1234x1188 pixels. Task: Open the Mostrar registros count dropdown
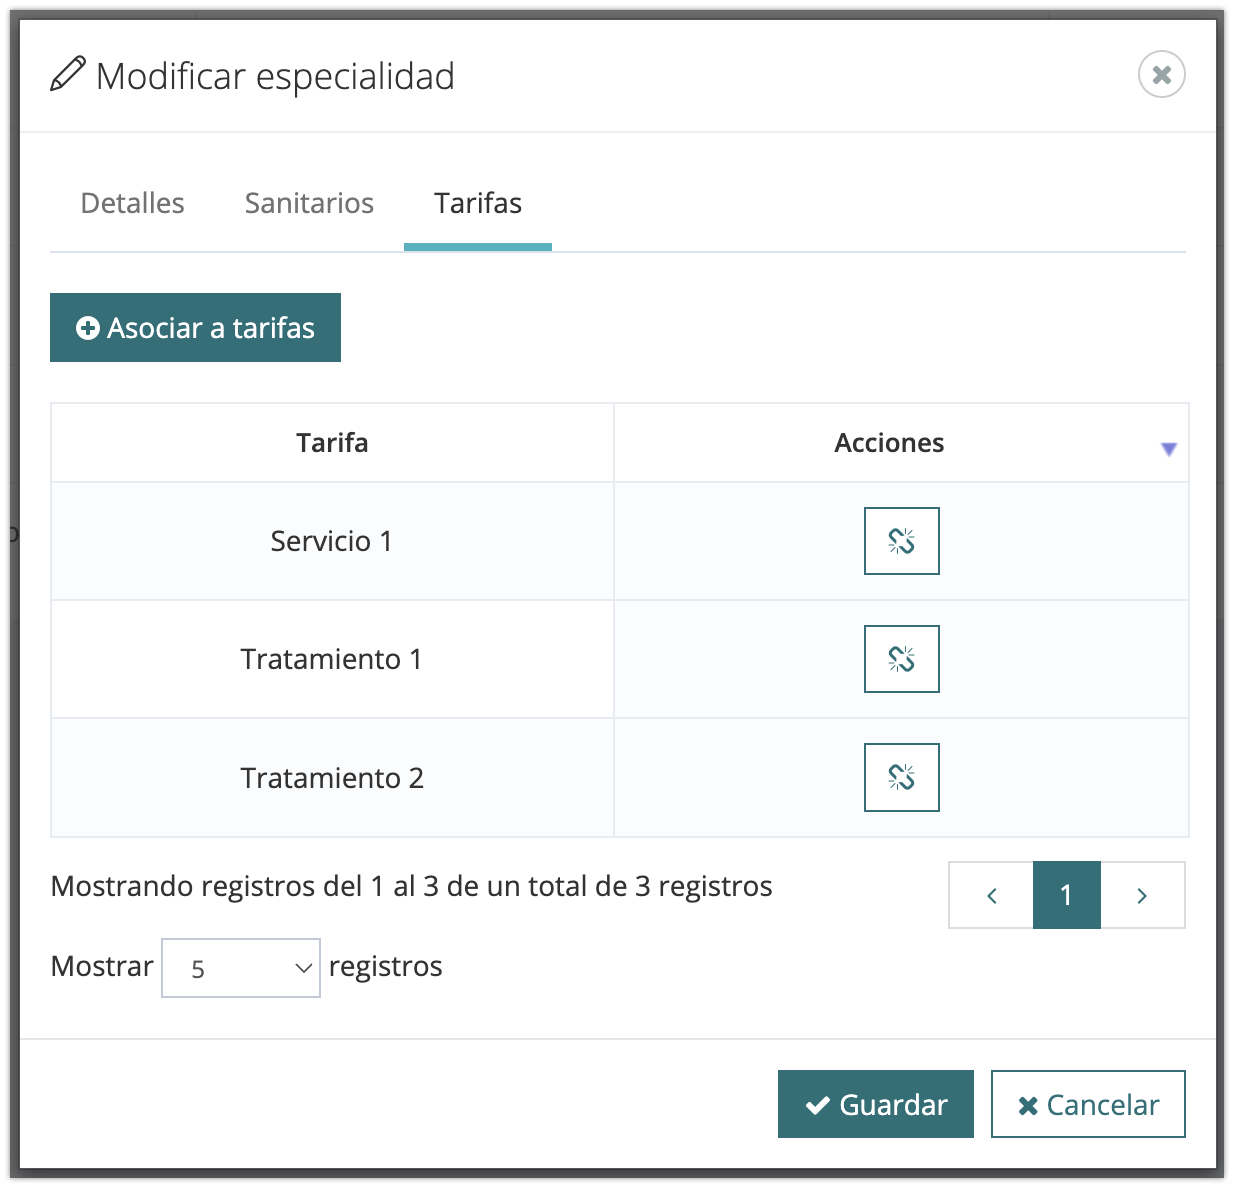click(241, 968)
